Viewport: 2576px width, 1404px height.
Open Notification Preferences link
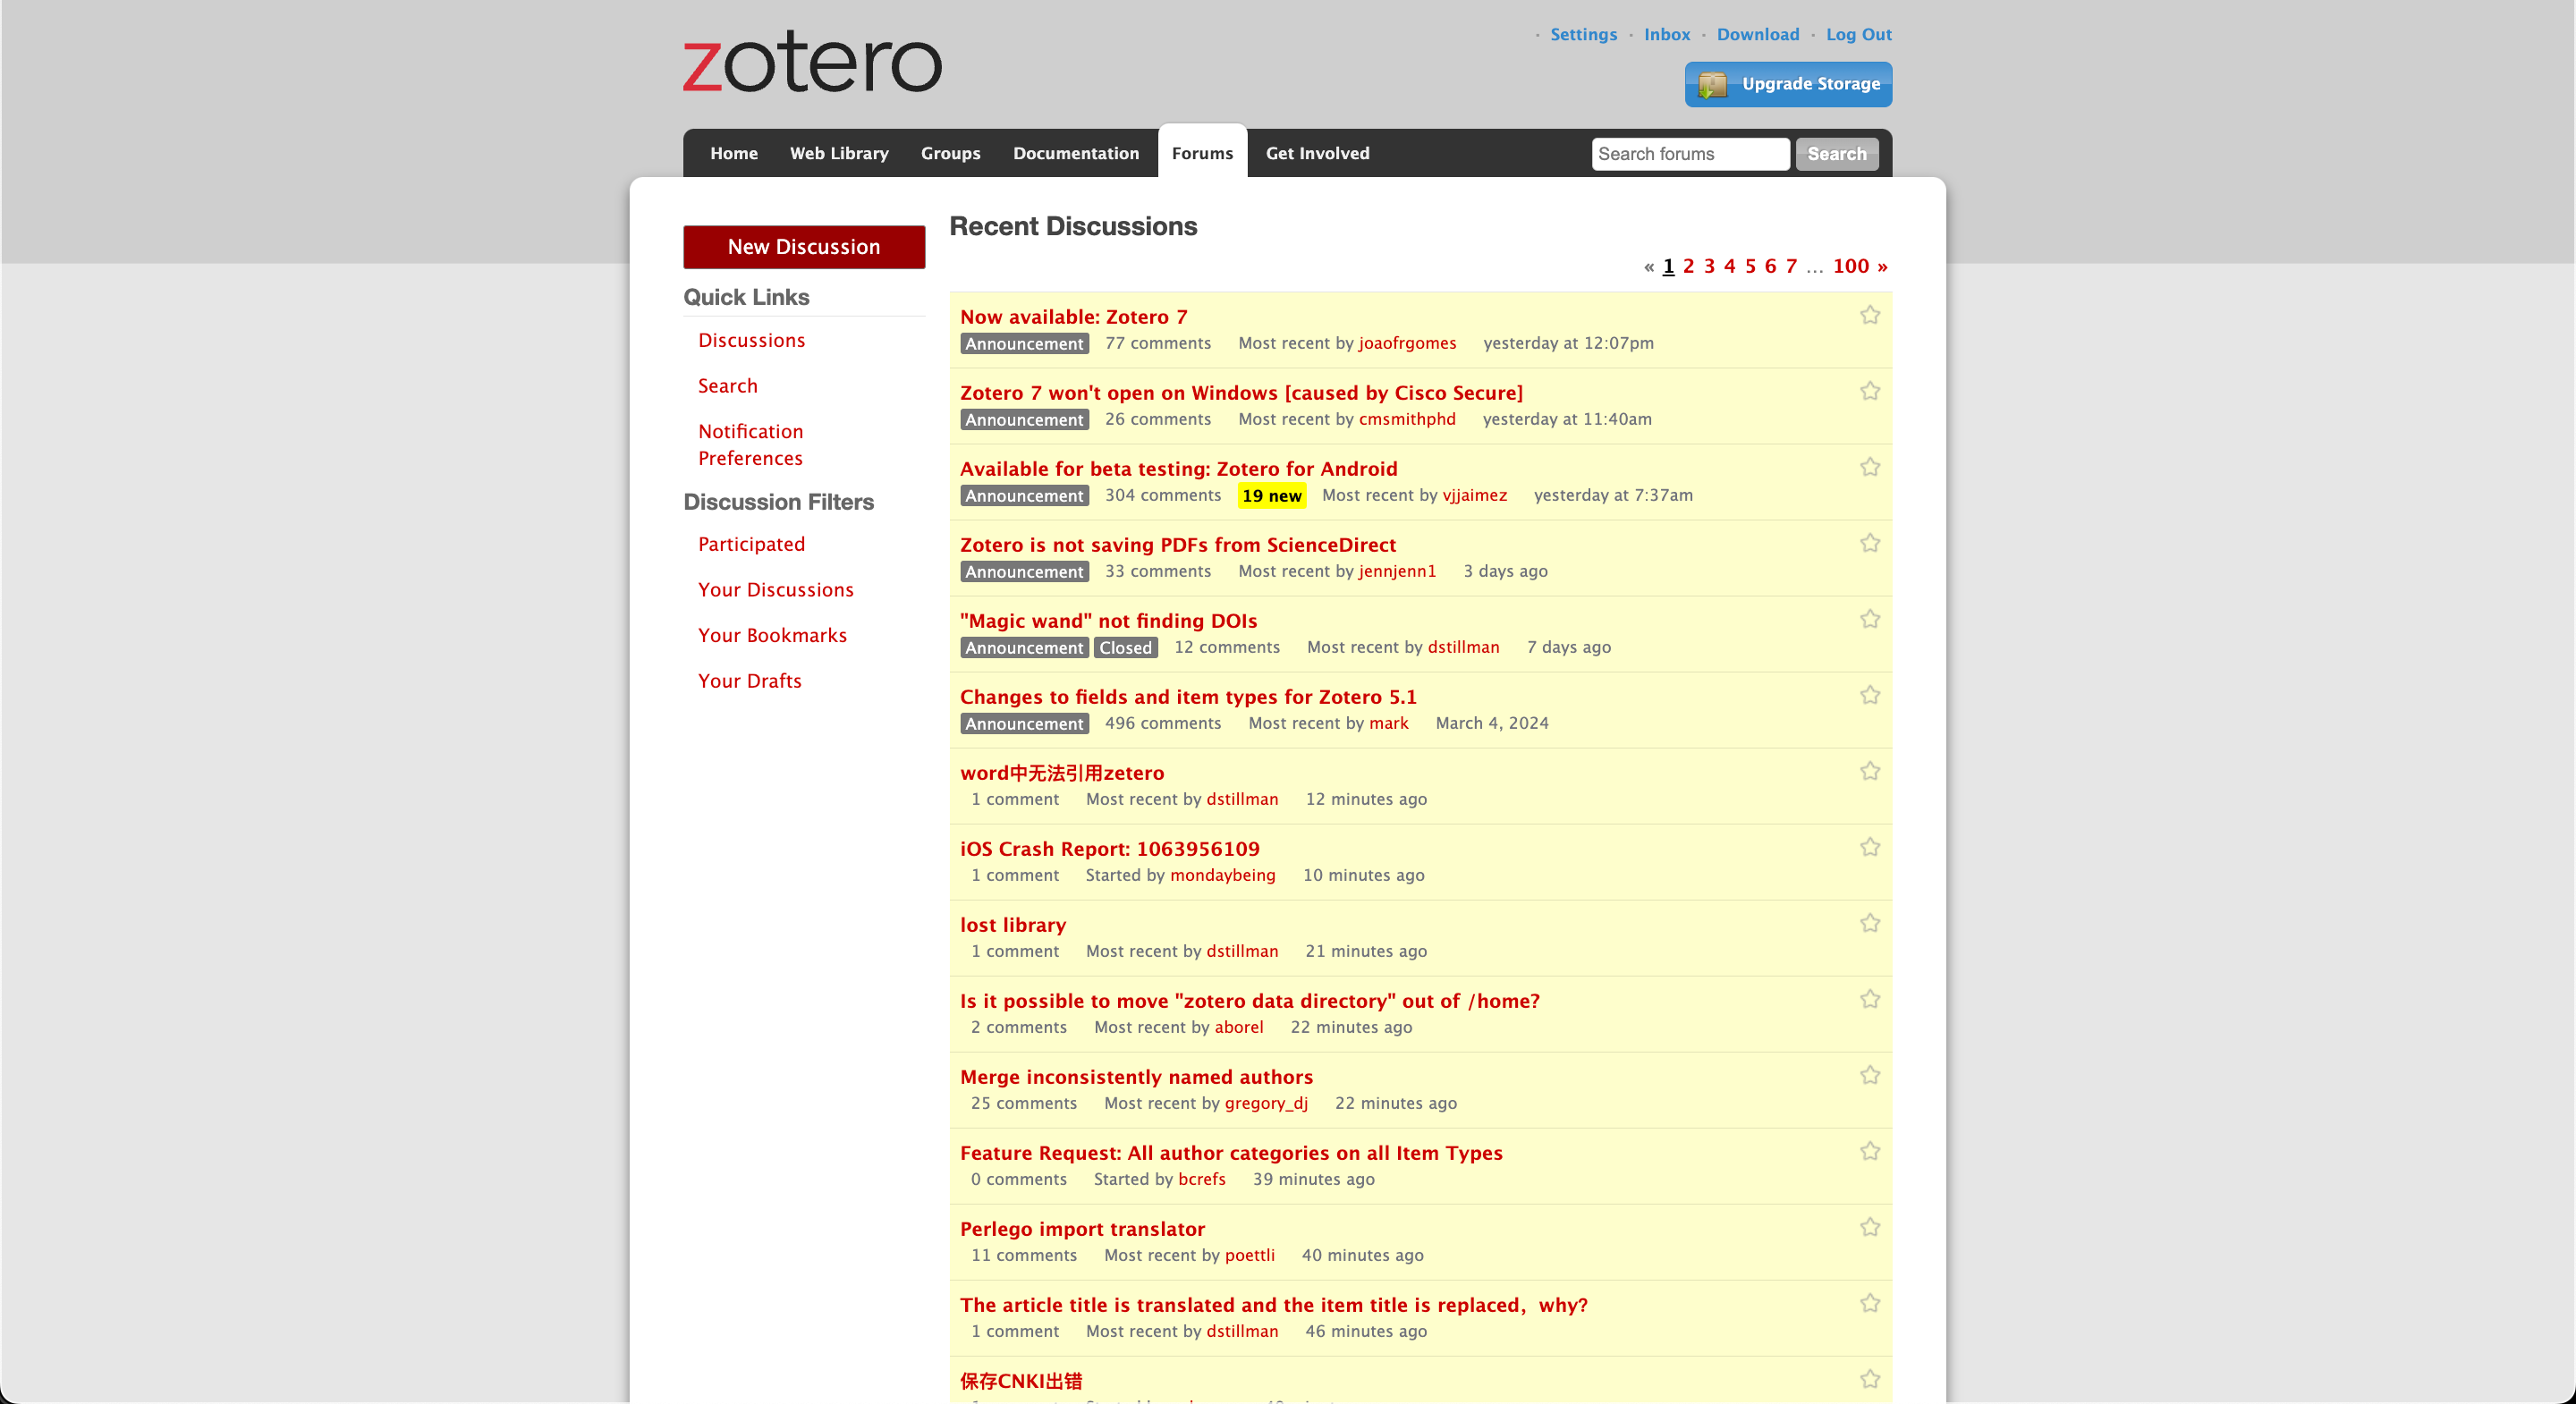[750, 444]
